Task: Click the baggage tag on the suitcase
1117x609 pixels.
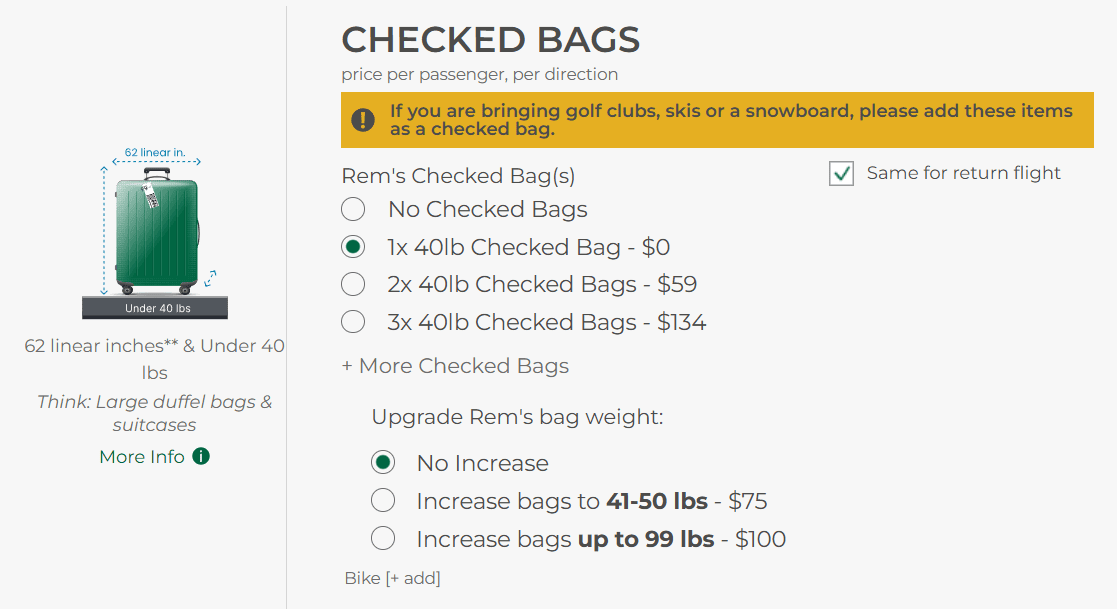Action: coord(151,195)
